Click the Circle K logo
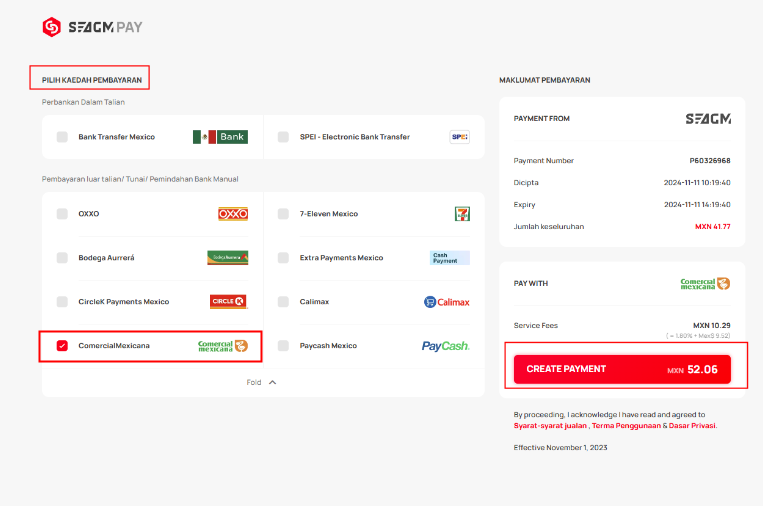This screenshot has width=763, height=506. pyautogui.click(x=229, y=302)
